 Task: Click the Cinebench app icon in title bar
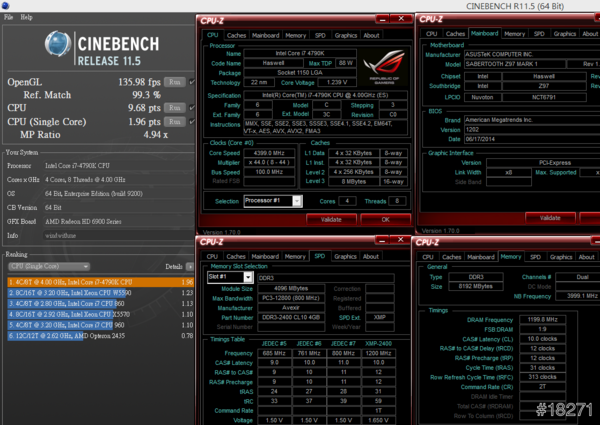point(5,5)
